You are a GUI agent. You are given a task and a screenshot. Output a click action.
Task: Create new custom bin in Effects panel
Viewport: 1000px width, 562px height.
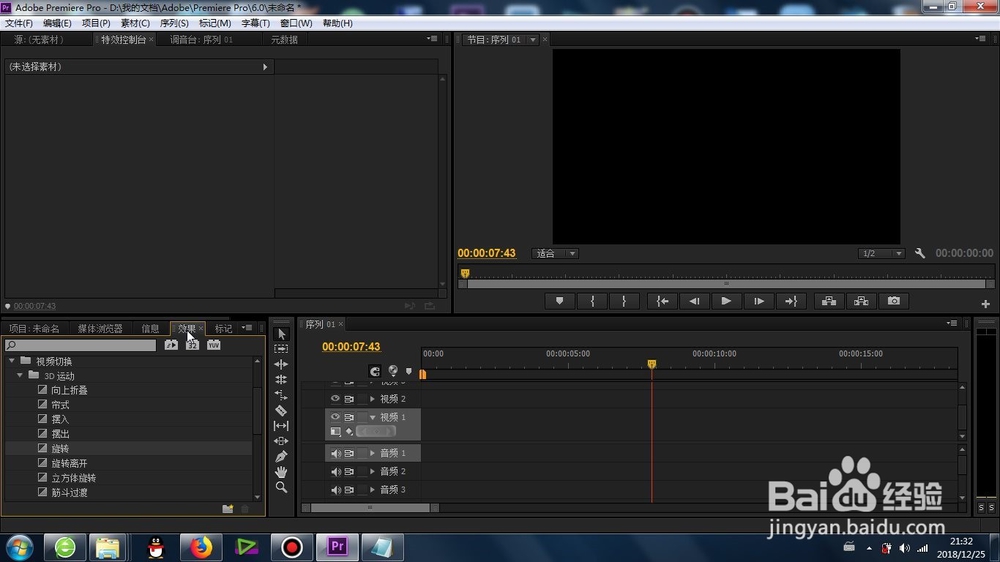(228, 508)
